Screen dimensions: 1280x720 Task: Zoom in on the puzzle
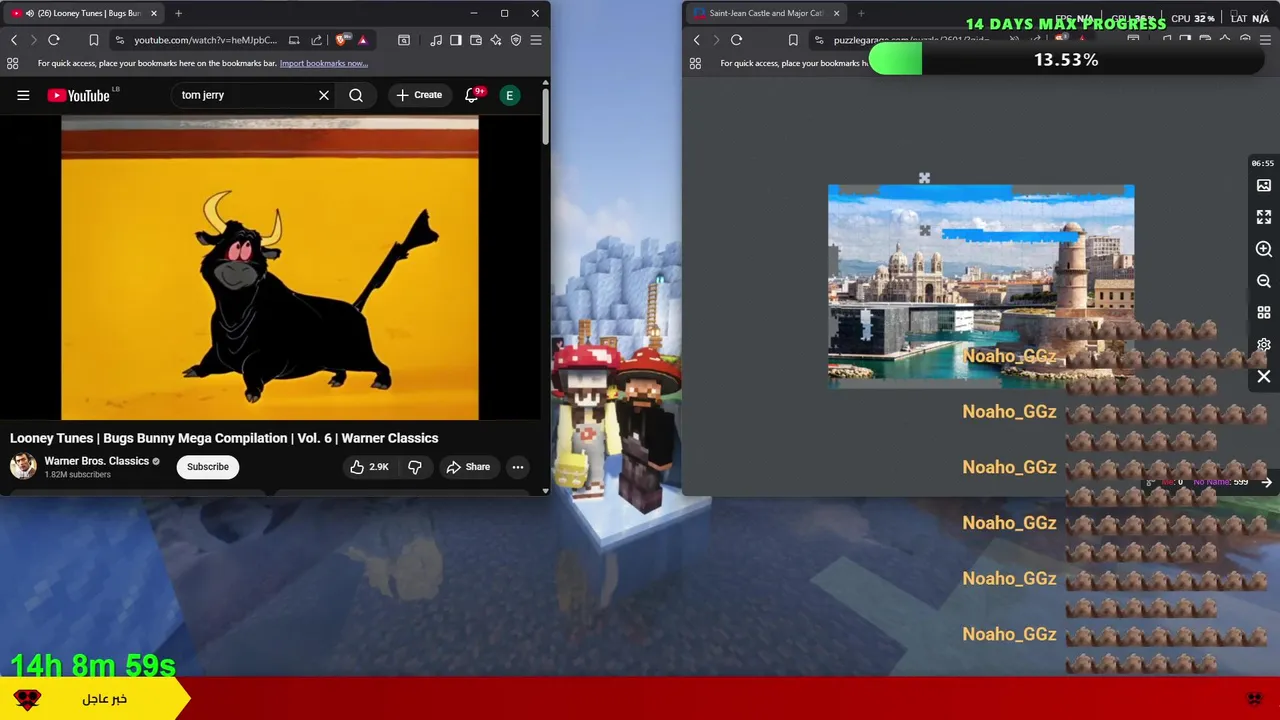click(1264, 249)
